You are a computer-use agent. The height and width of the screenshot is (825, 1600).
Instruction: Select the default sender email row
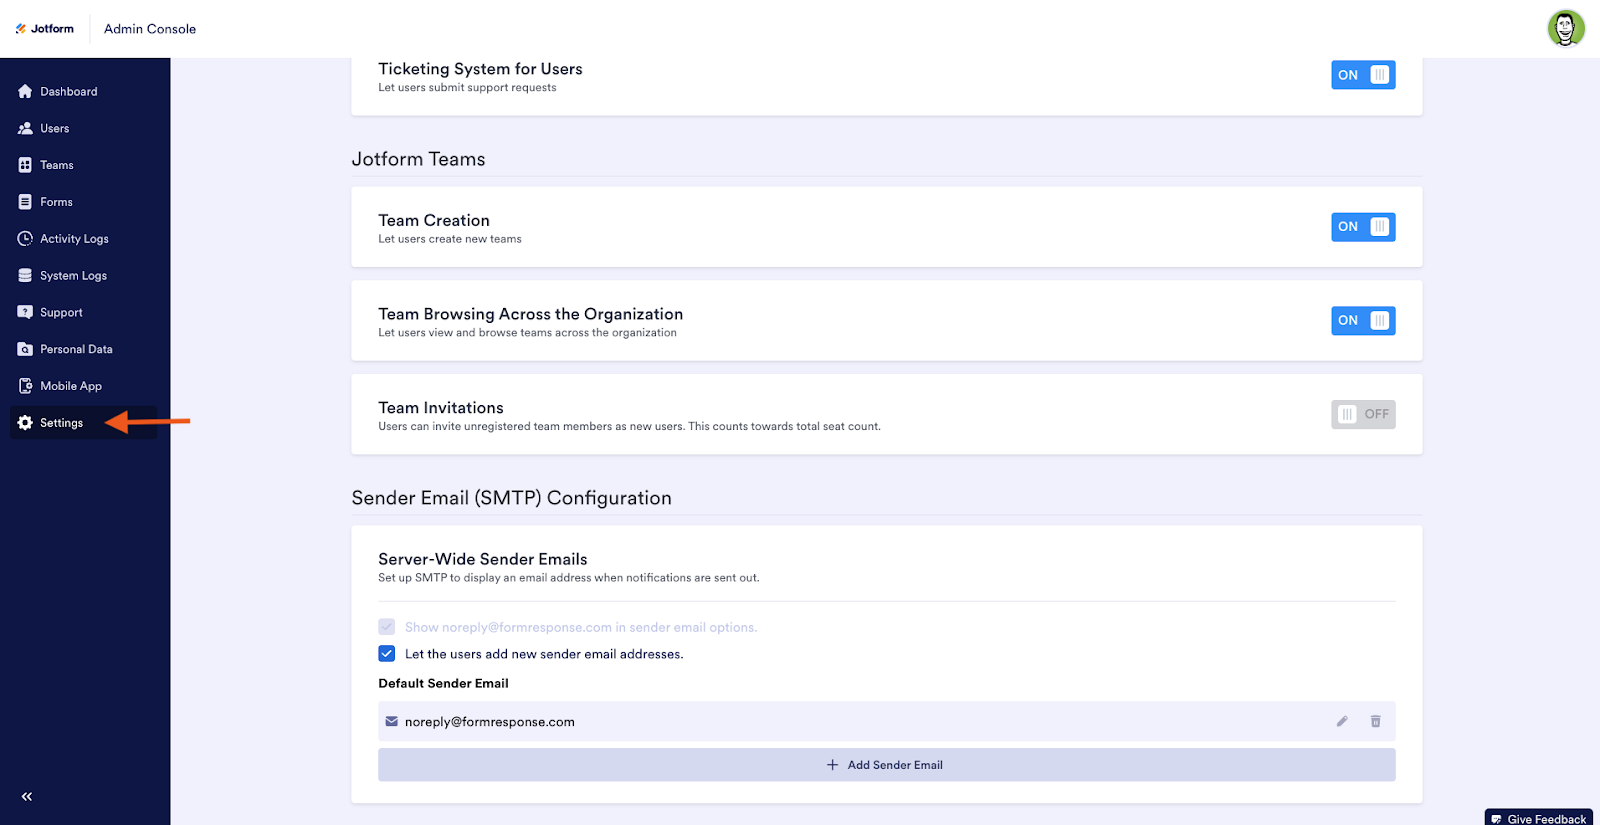[x=800, y=721]
